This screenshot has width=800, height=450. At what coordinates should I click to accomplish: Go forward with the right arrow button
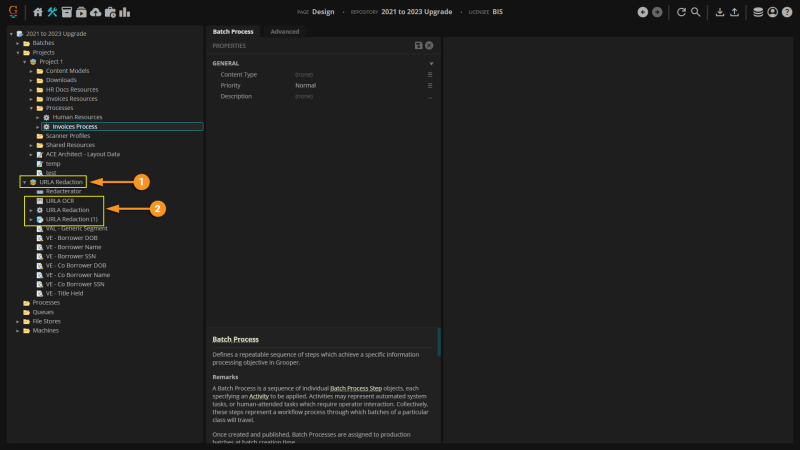coord(657,12)
